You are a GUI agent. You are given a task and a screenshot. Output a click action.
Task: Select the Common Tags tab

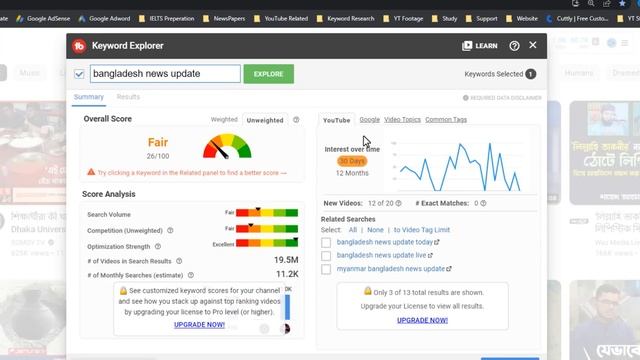coord(446,120)
